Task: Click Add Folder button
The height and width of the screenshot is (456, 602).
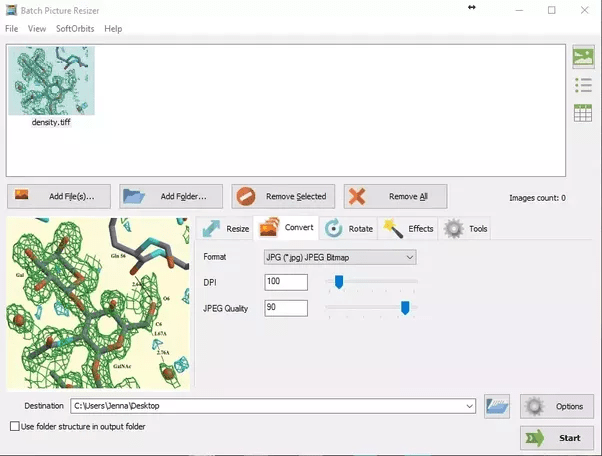Action: click(x=171, y=197)
